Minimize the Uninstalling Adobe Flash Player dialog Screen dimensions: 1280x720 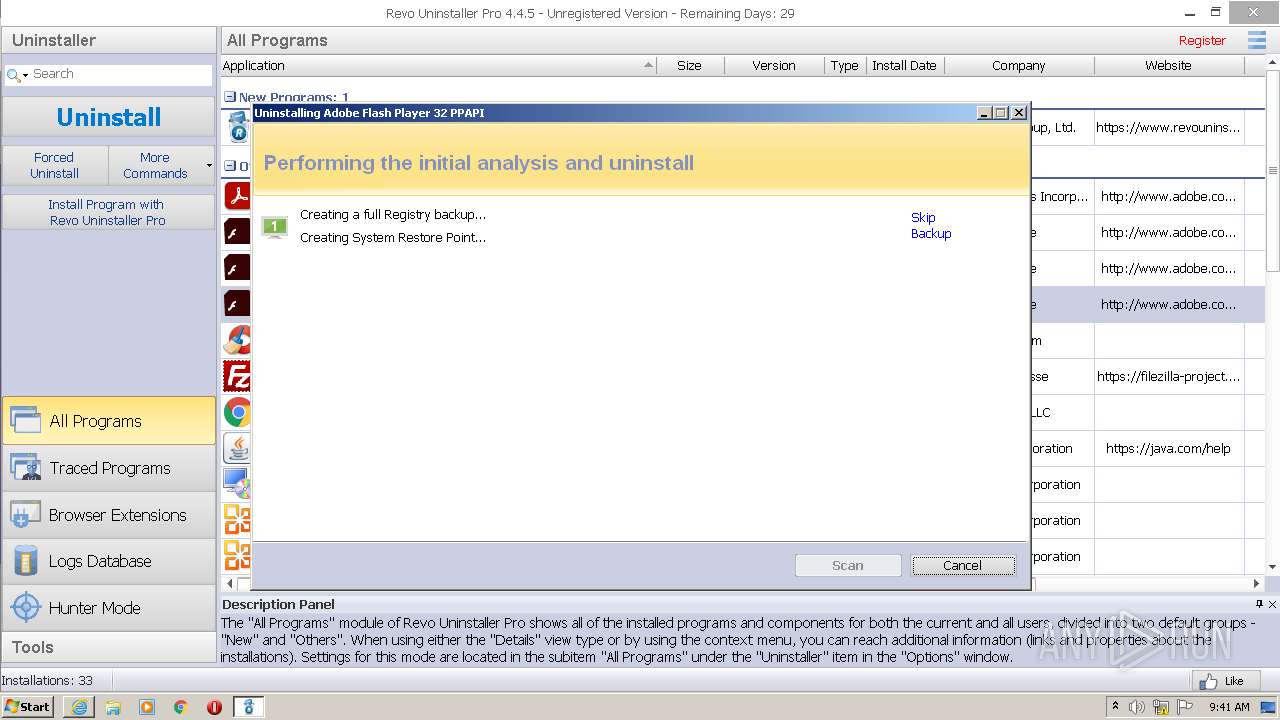coord(984,113)
